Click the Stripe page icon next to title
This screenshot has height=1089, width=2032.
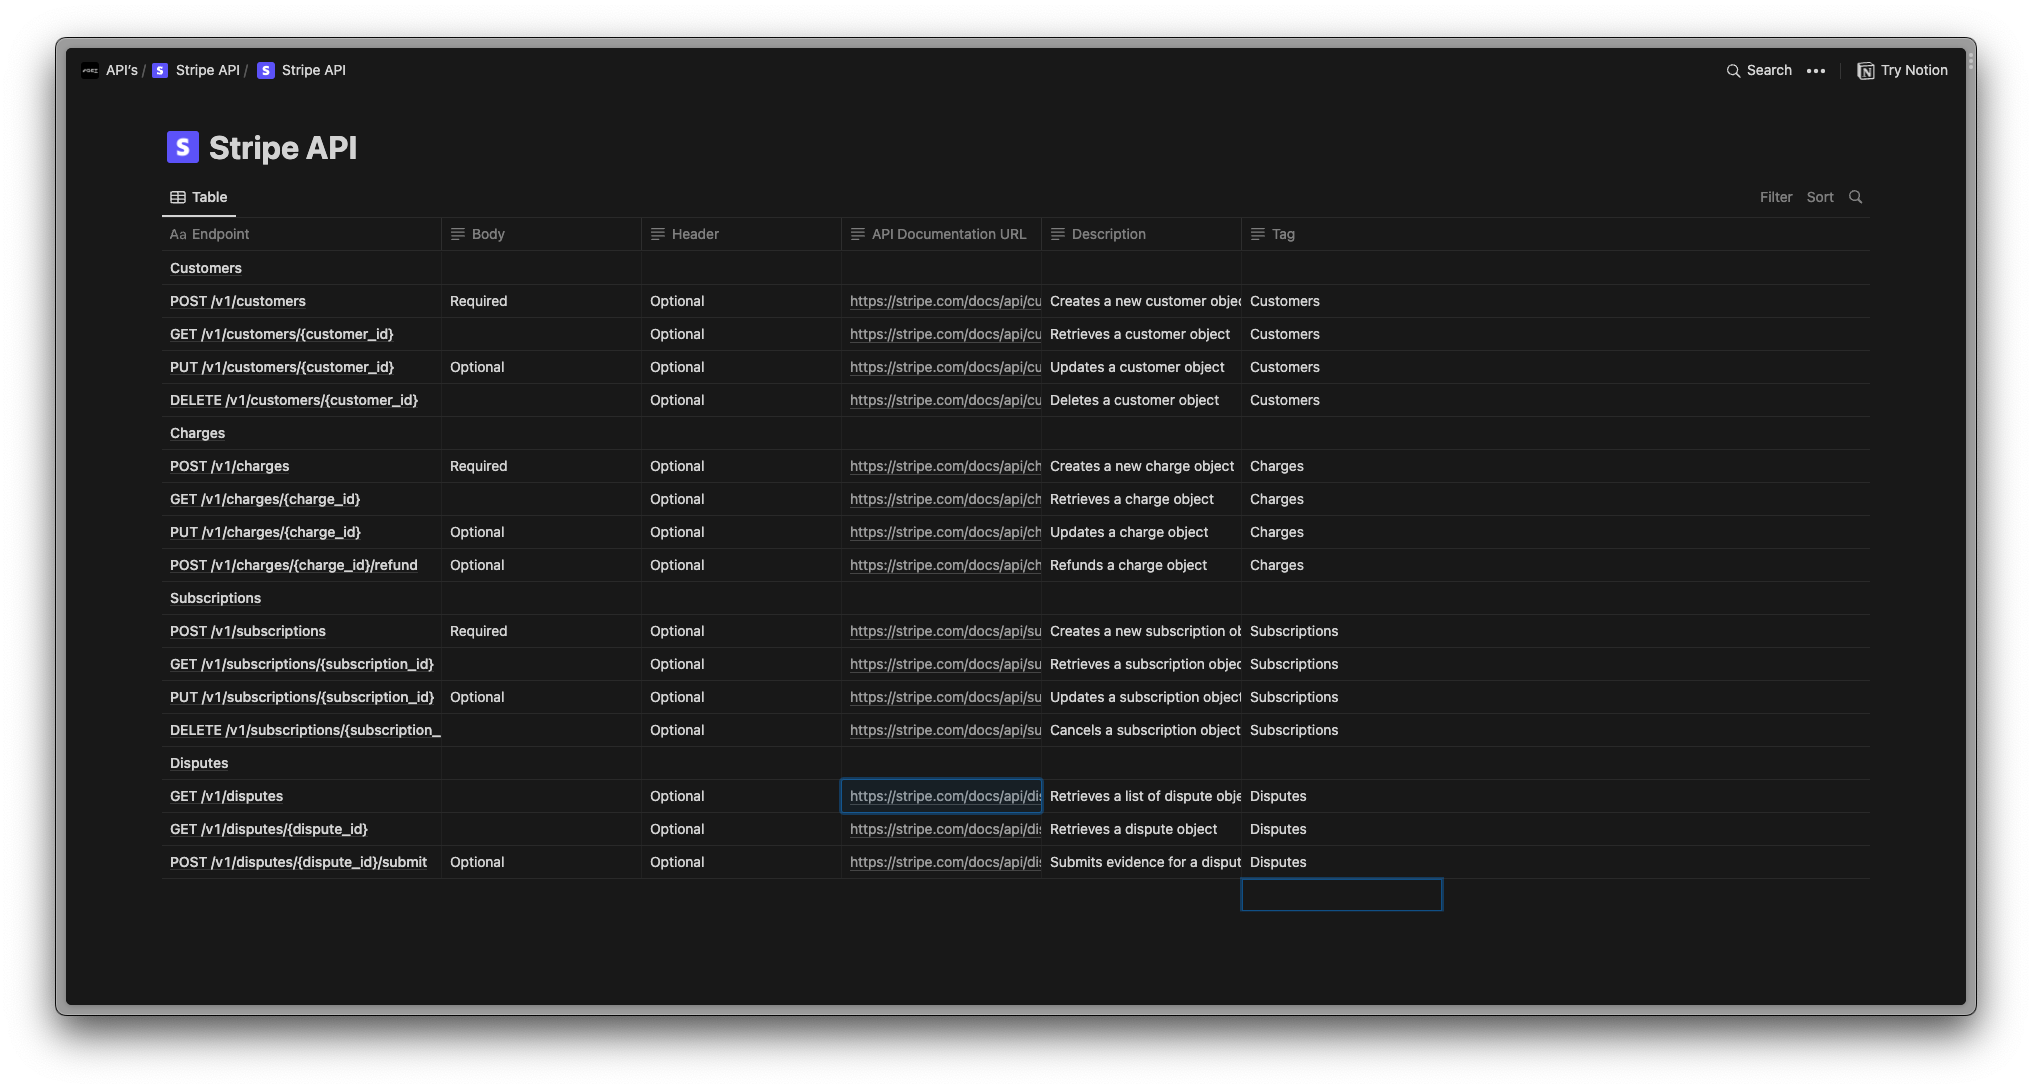click(x=183, y=147)
